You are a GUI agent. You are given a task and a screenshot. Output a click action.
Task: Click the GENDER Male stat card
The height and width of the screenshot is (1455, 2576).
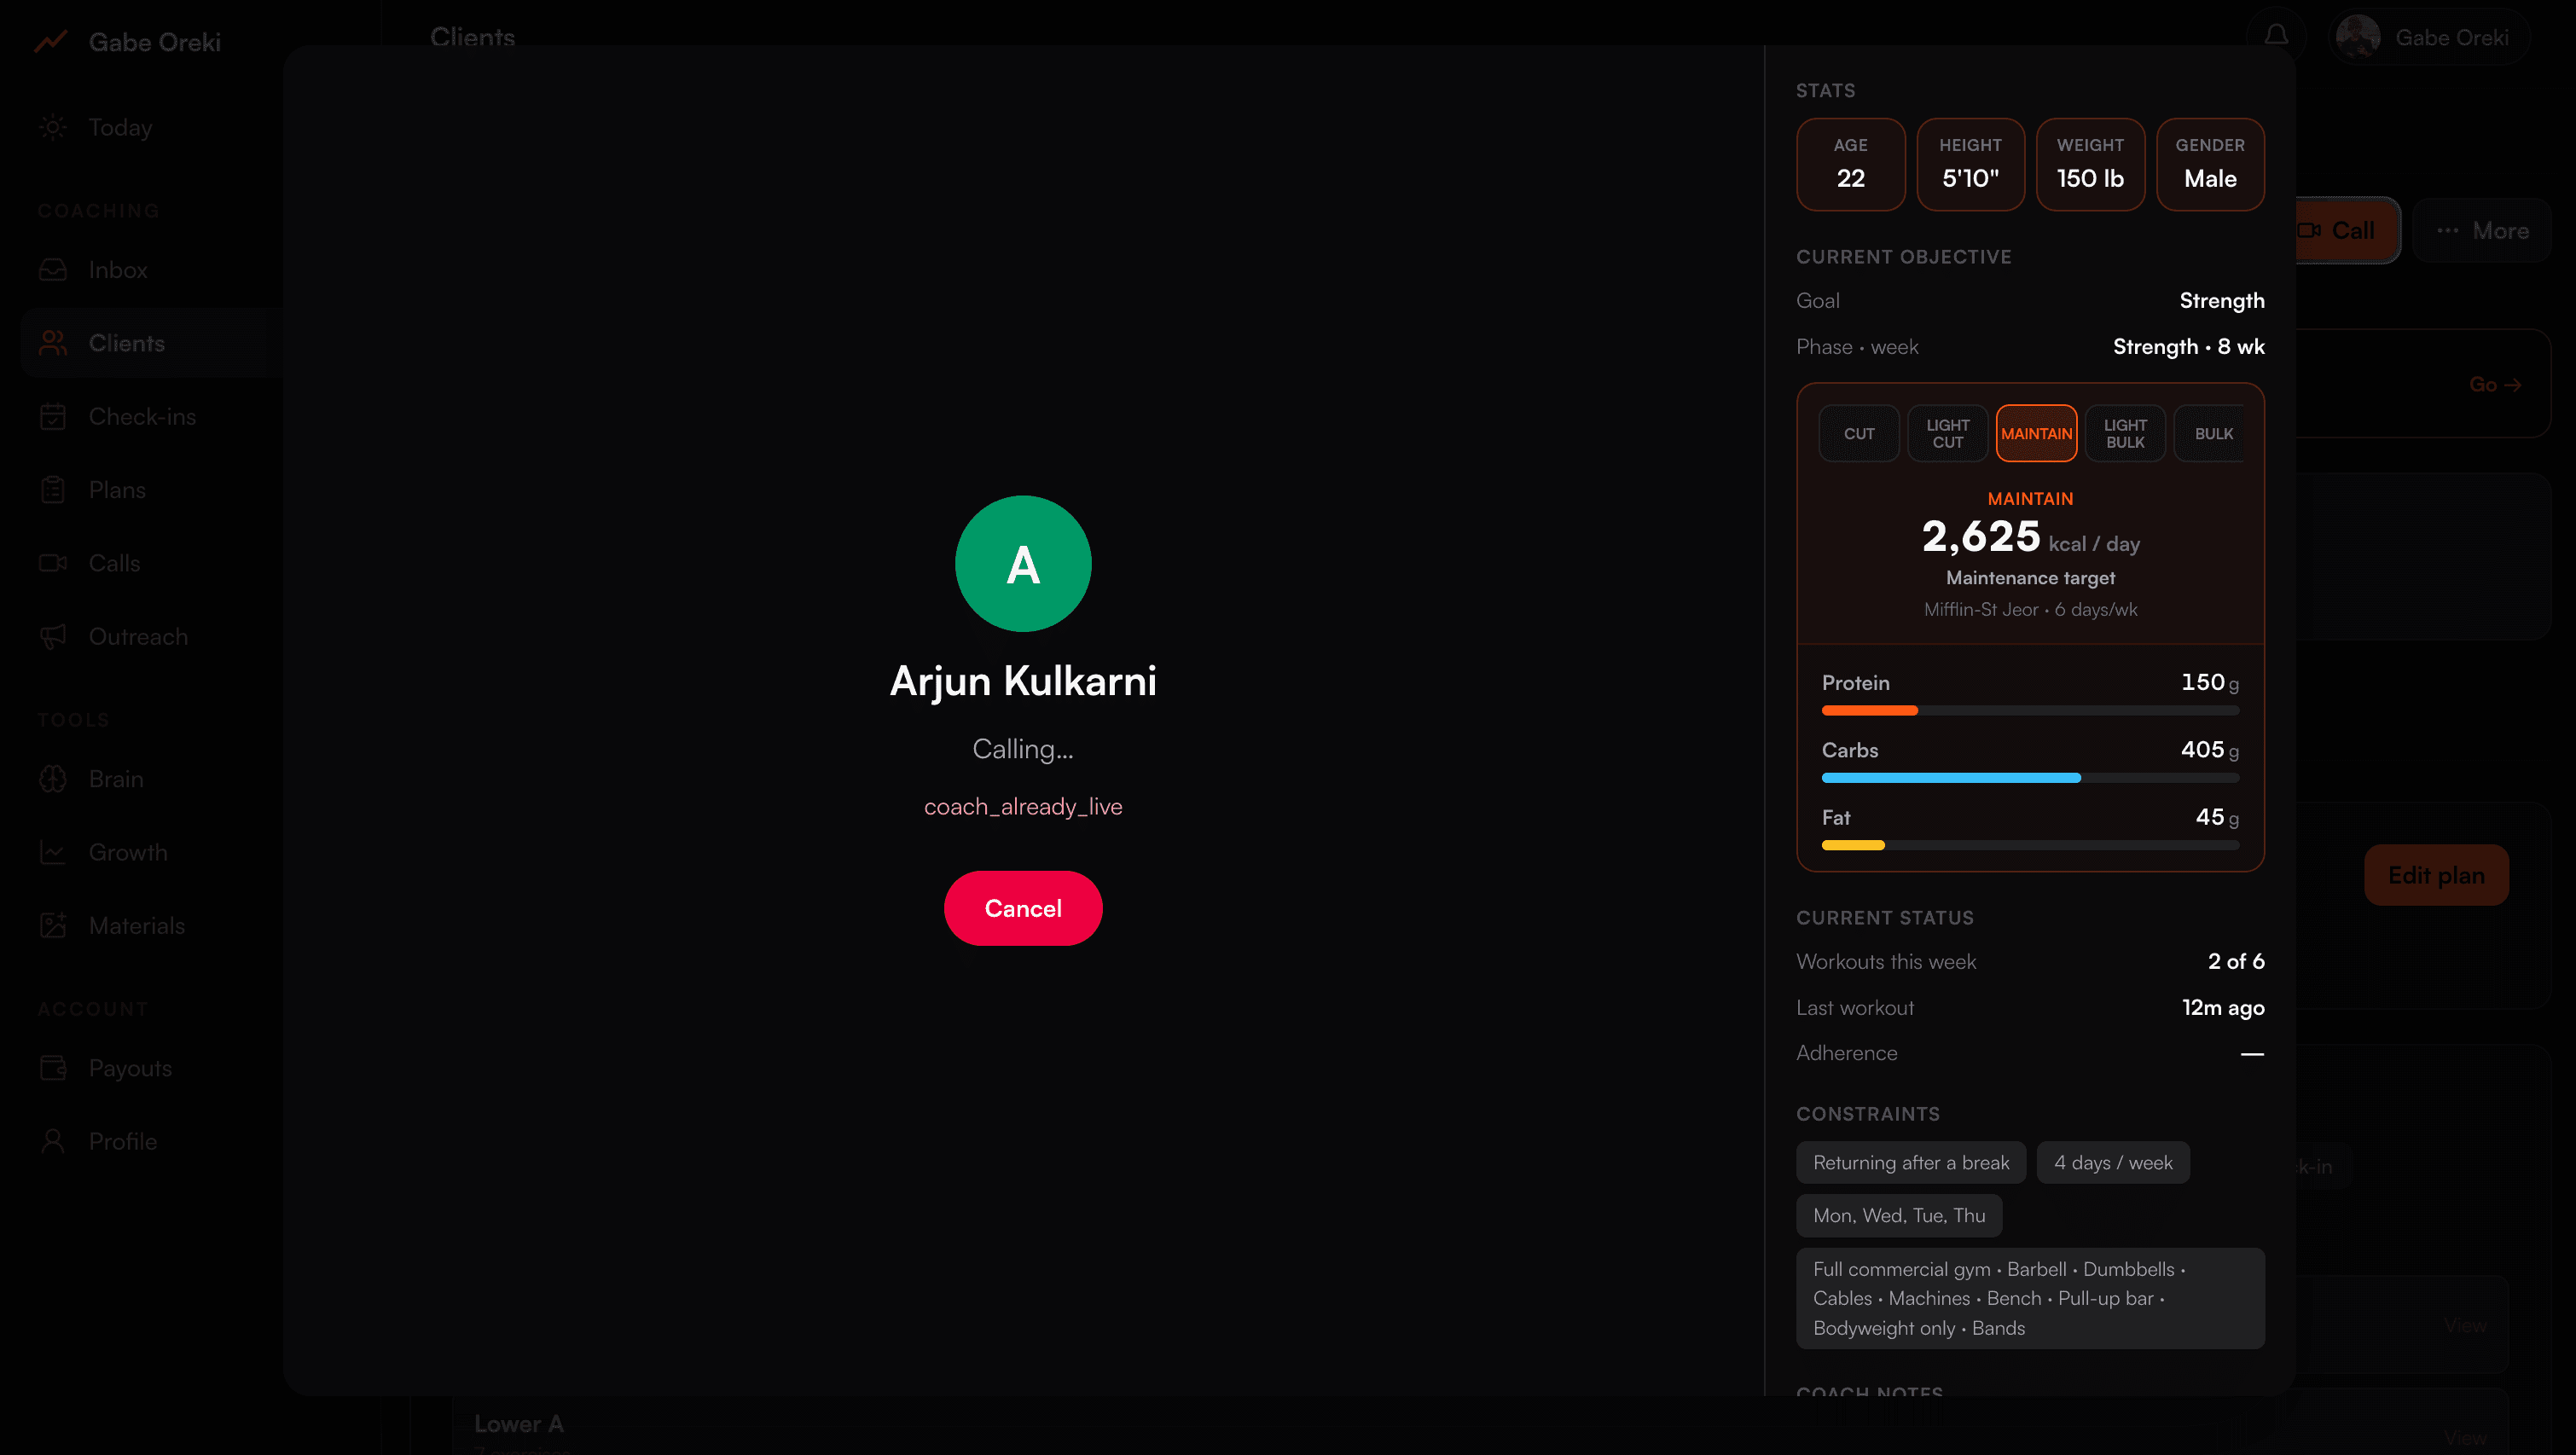pyautogui.click(x=2210, y=164)
